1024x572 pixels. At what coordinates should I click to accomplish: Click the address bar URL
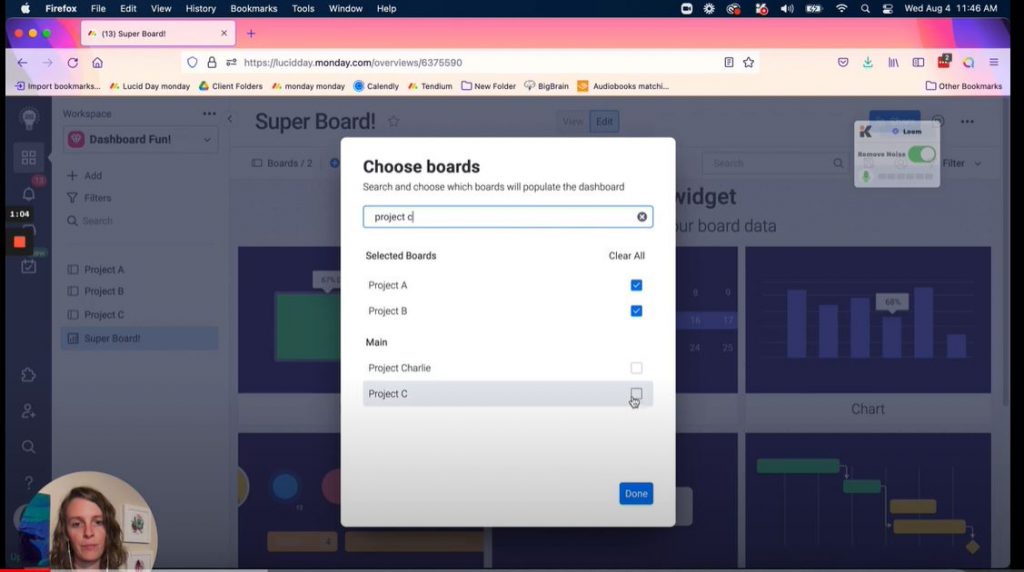click(353, 63)
